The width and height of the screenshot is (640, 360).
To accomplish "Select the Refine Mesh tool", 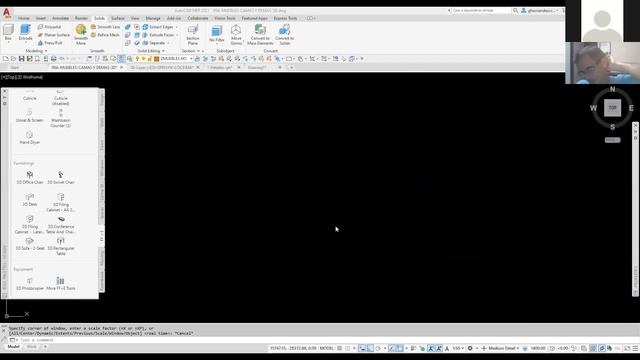I will pos(105,35).
